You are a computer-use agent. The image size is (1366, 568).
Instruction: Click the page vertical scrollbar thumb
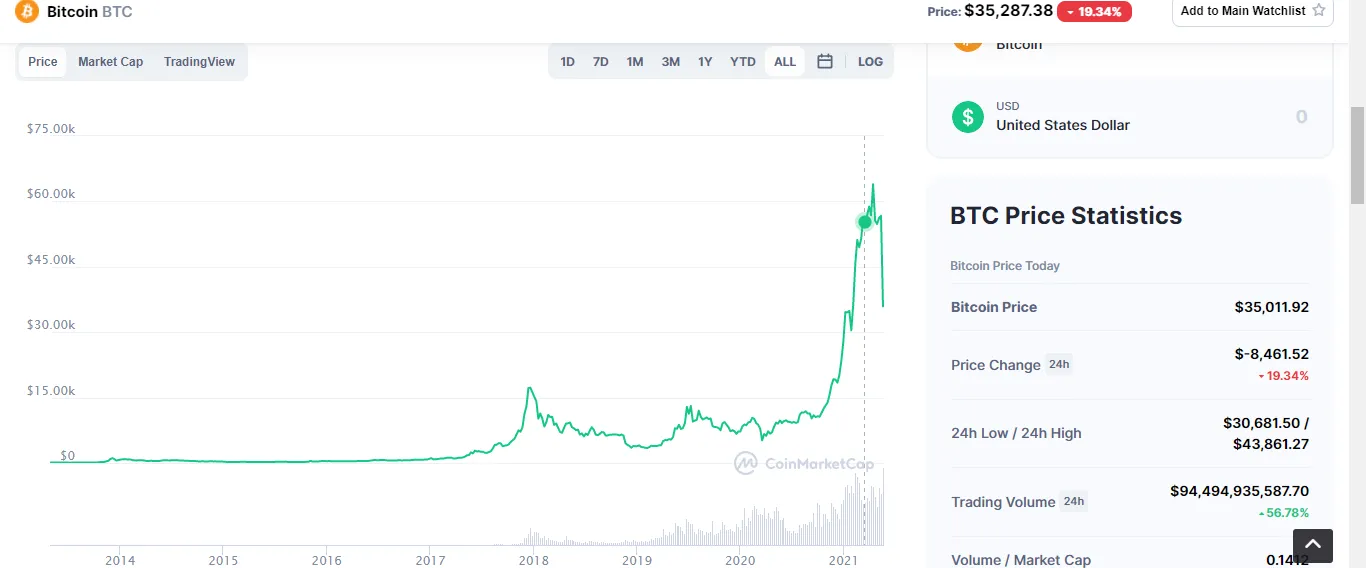point(1357,155)
